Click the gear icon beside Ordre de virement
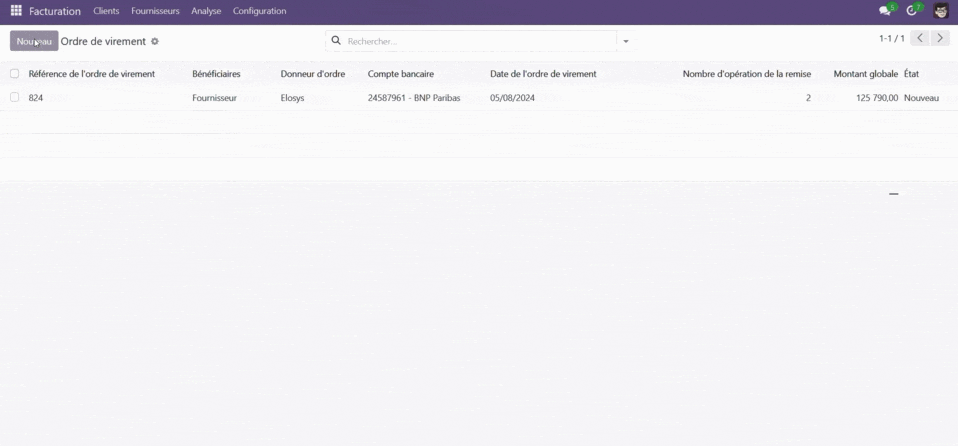Viewport: 958px width, 446px height. (155, 42)
